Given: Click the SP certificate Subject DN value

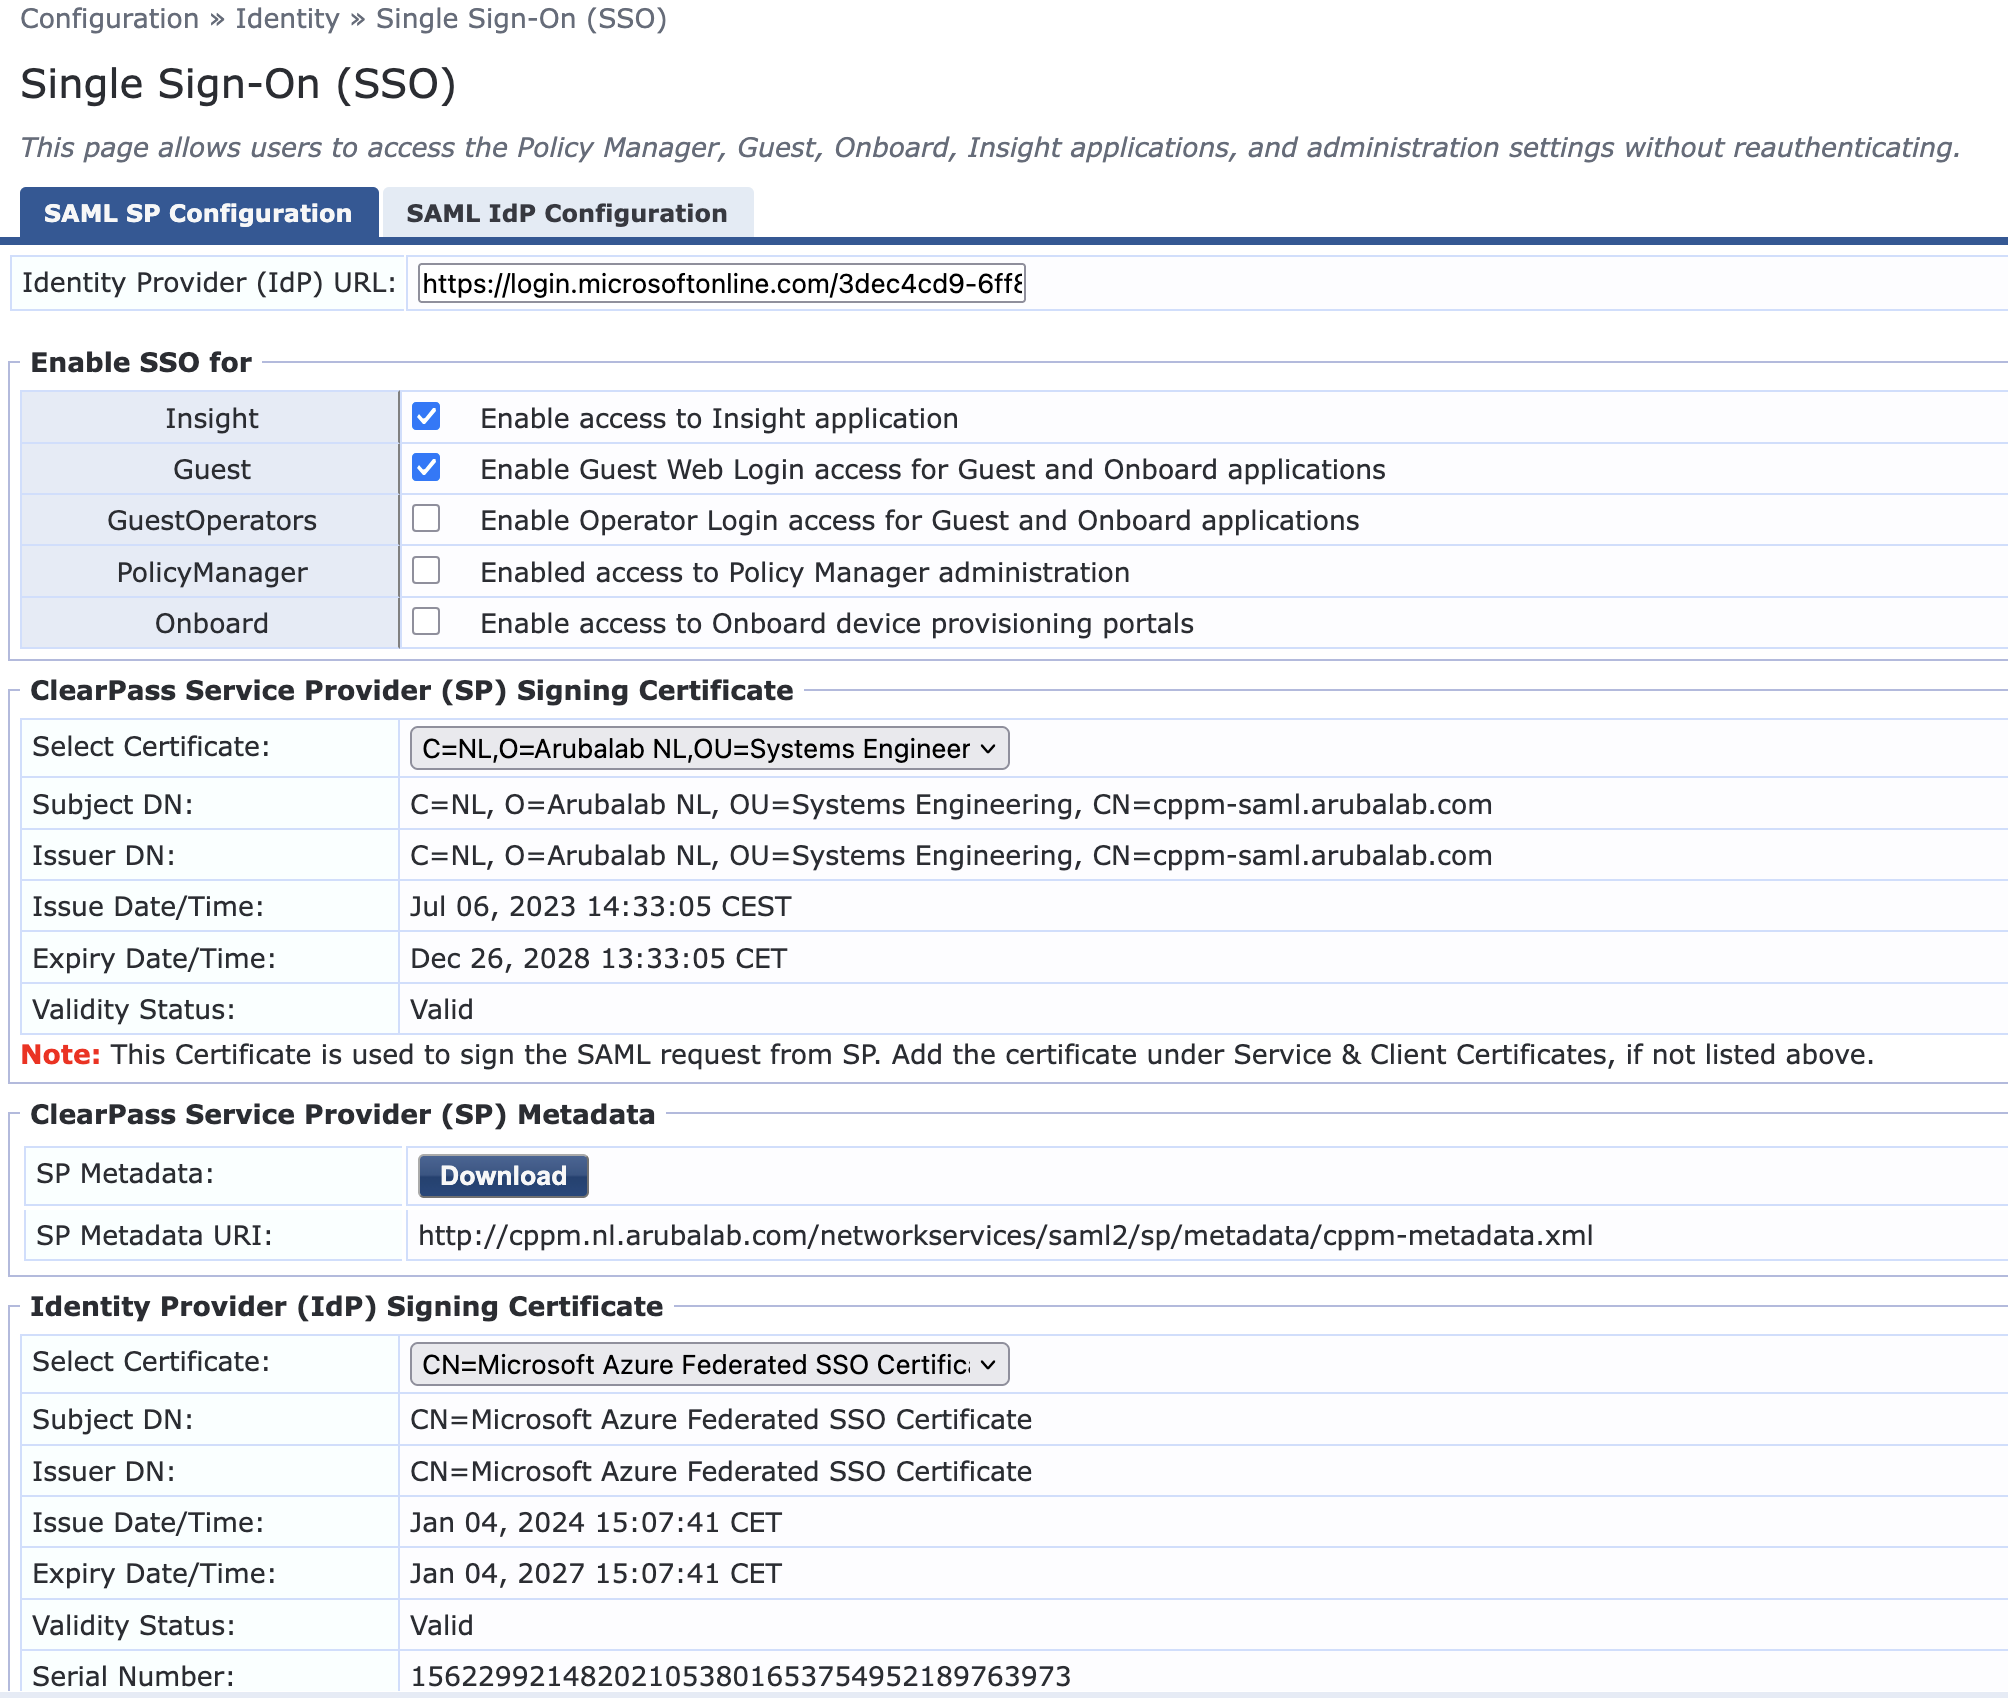Looking at the screenshot, I should pos(950,805).
